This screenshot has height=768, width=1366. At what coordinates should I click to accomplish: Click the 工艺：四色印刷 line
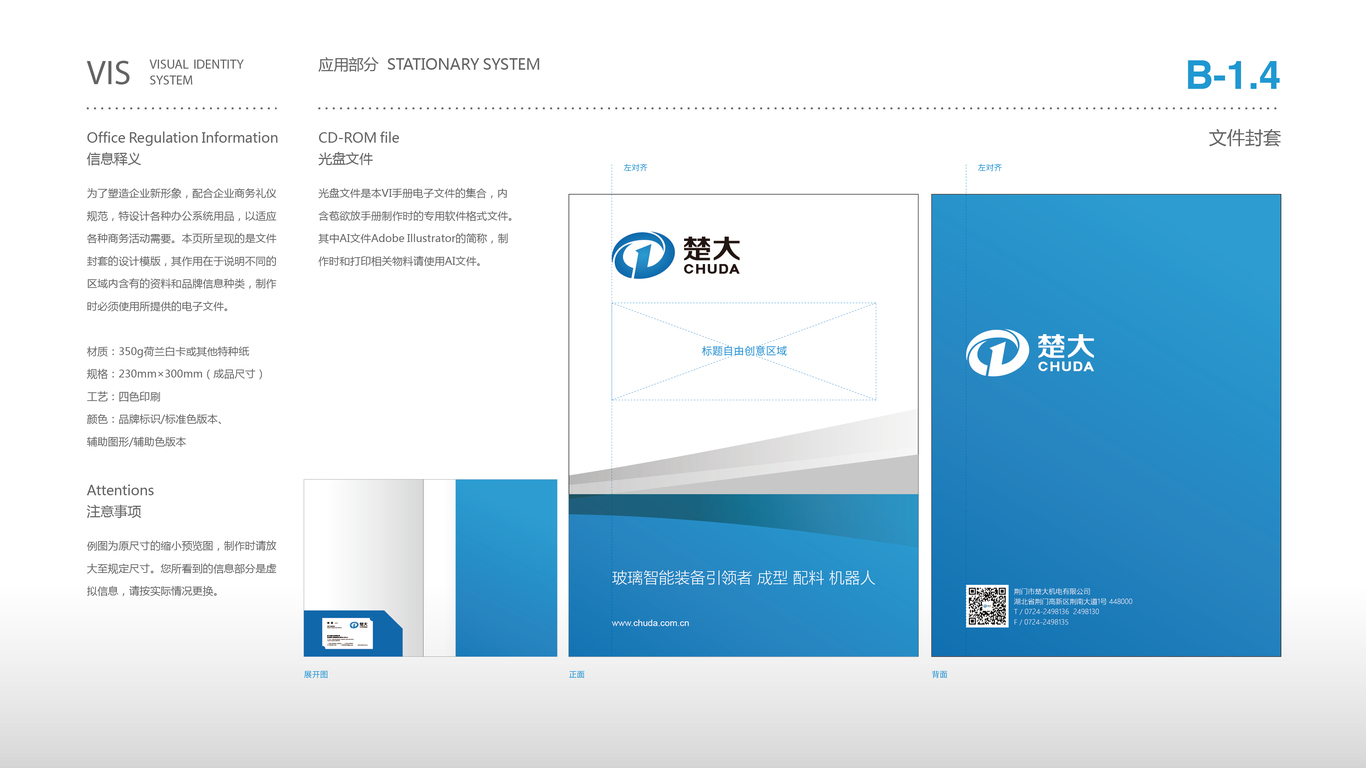coord(123,397)
